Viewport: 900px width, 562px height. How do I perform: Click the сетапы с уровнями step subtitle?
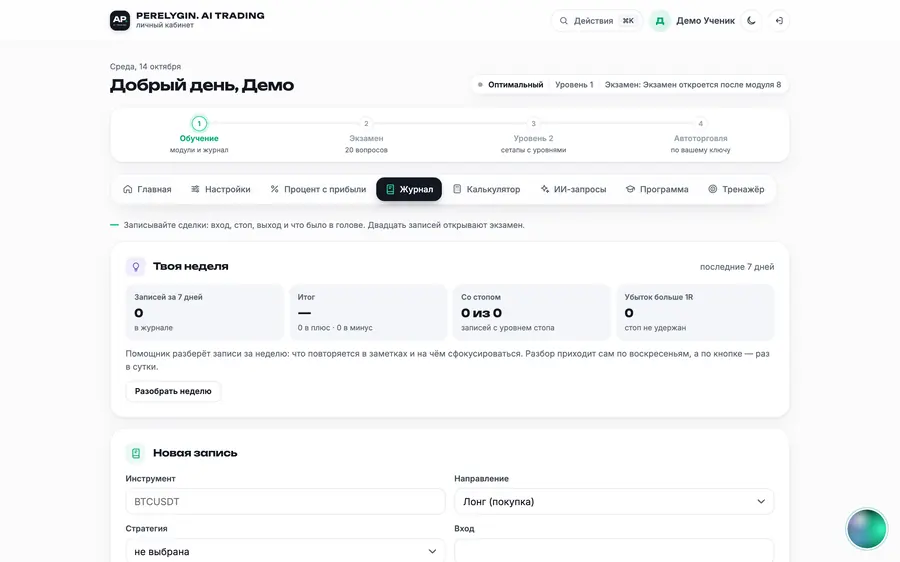coord(533,150)
